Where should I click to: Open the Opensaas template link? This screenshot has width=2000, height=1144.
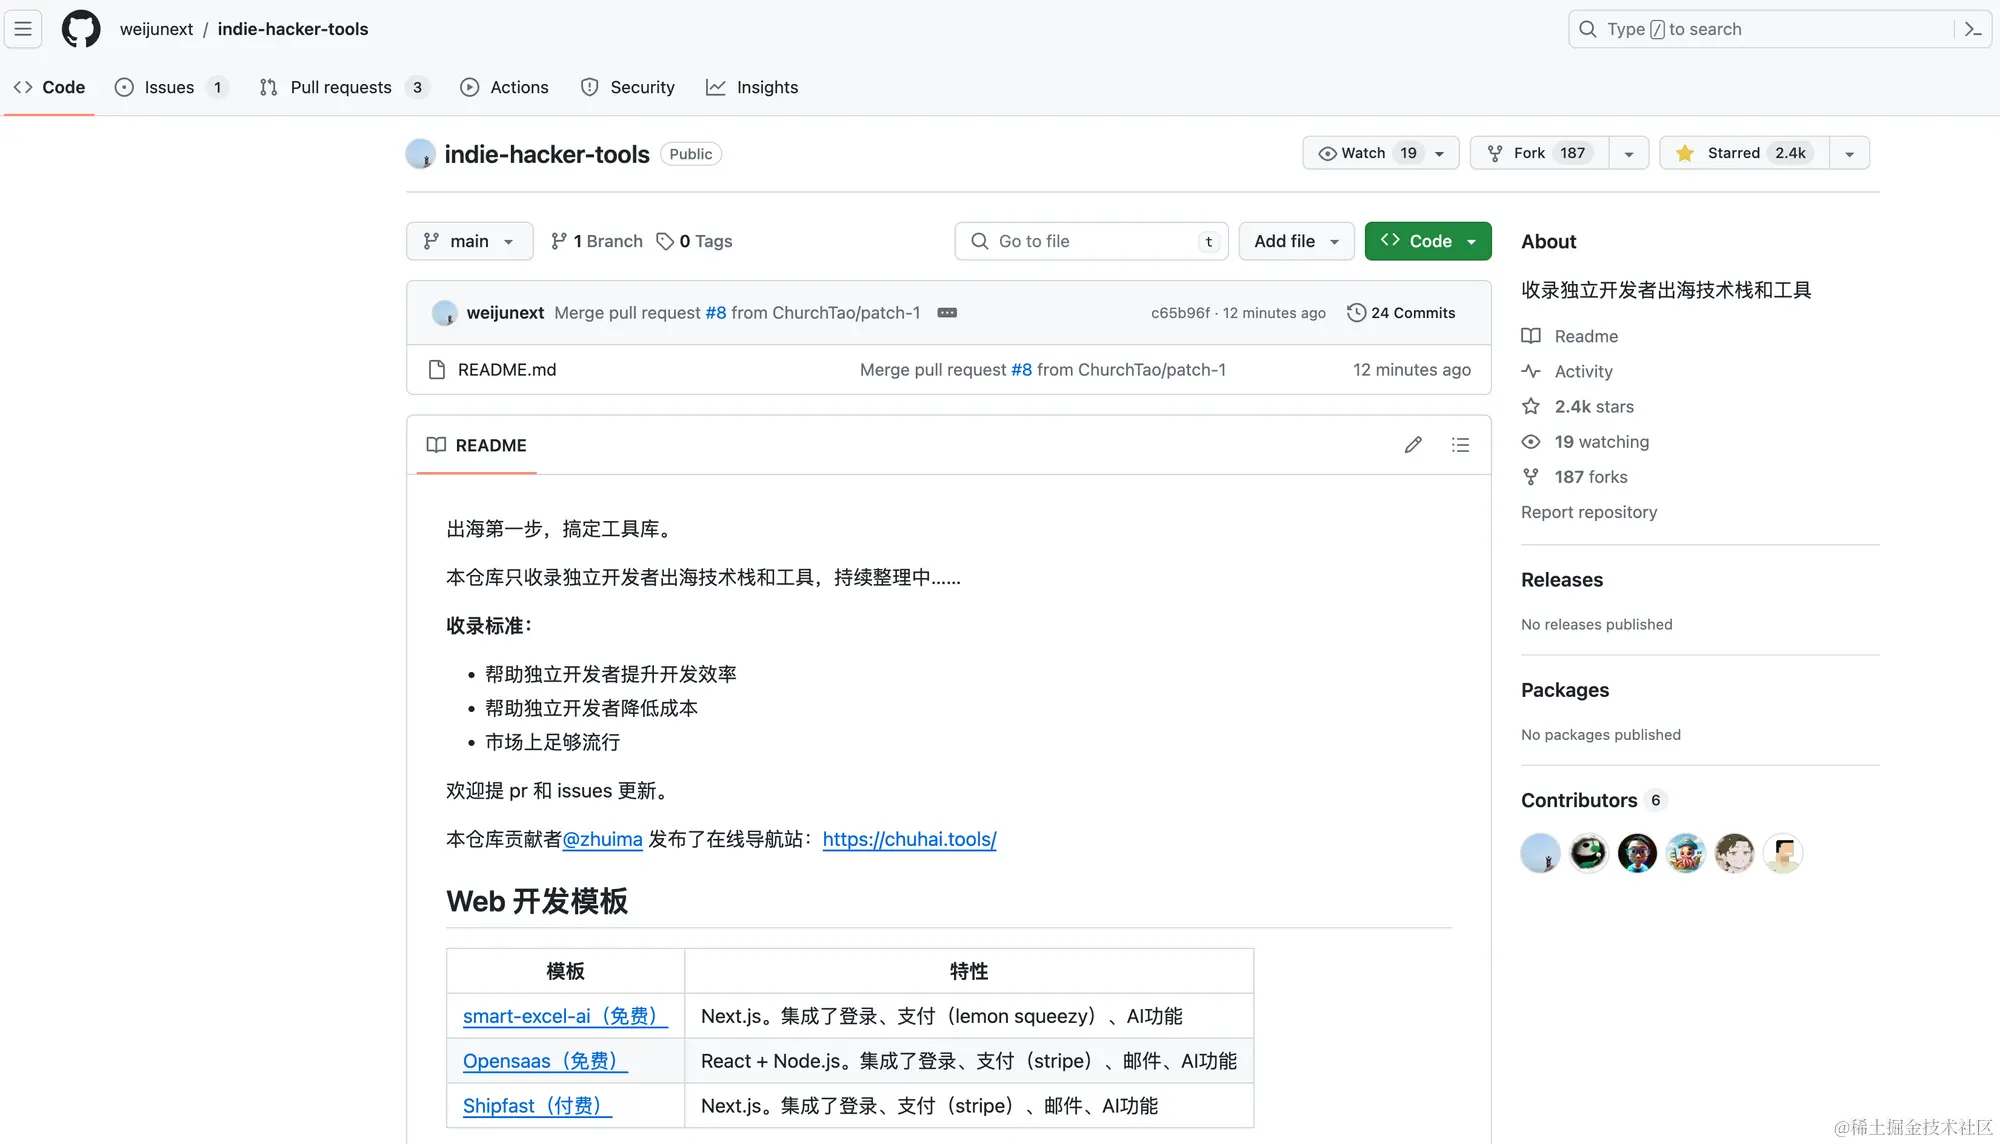pyautogui.click(x=545, y=1061)
